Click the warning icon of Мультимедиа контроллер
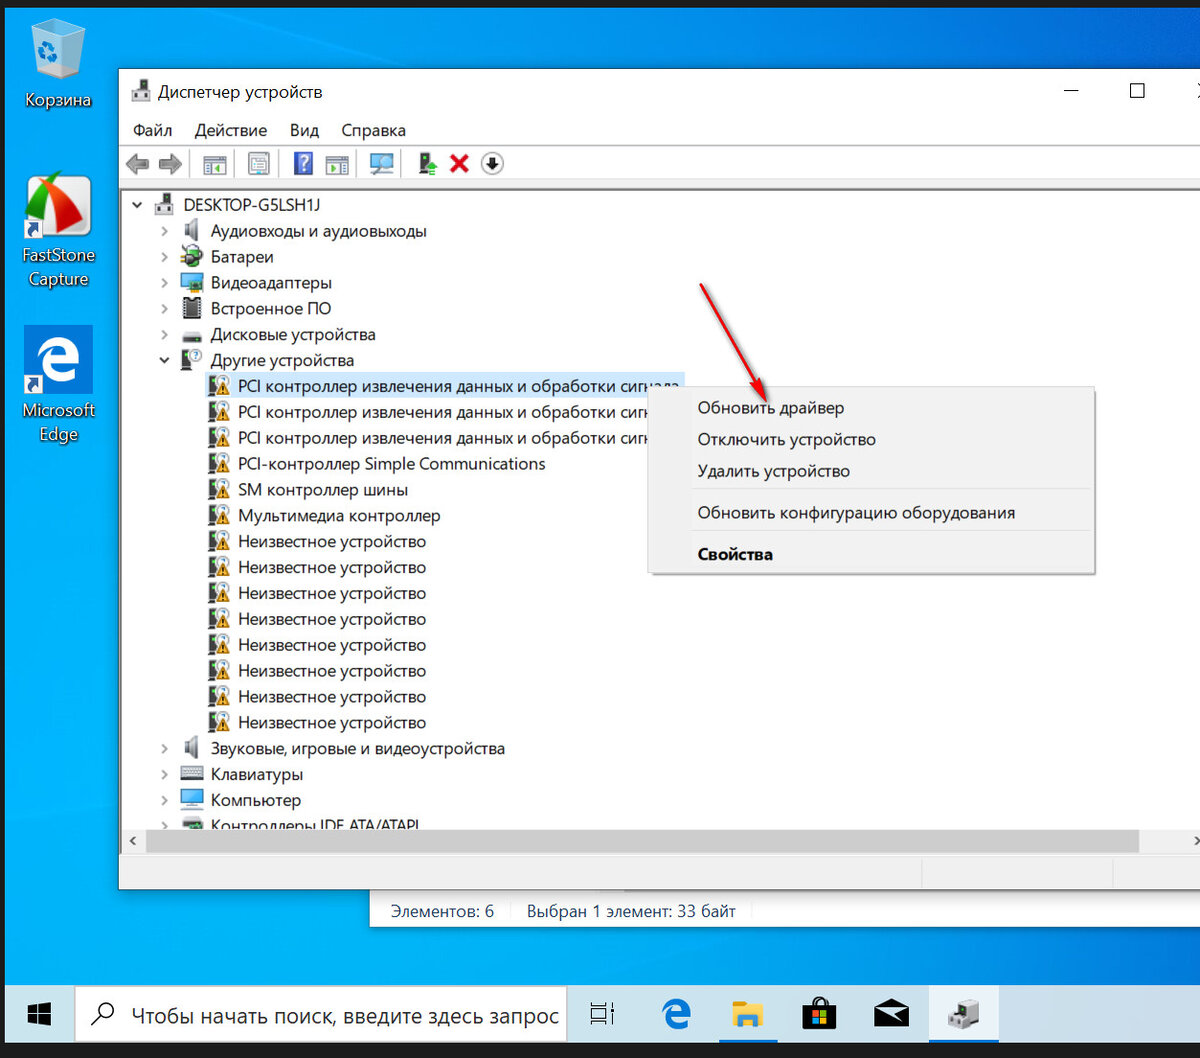The image size is (1200, 1058). point(219,516)
